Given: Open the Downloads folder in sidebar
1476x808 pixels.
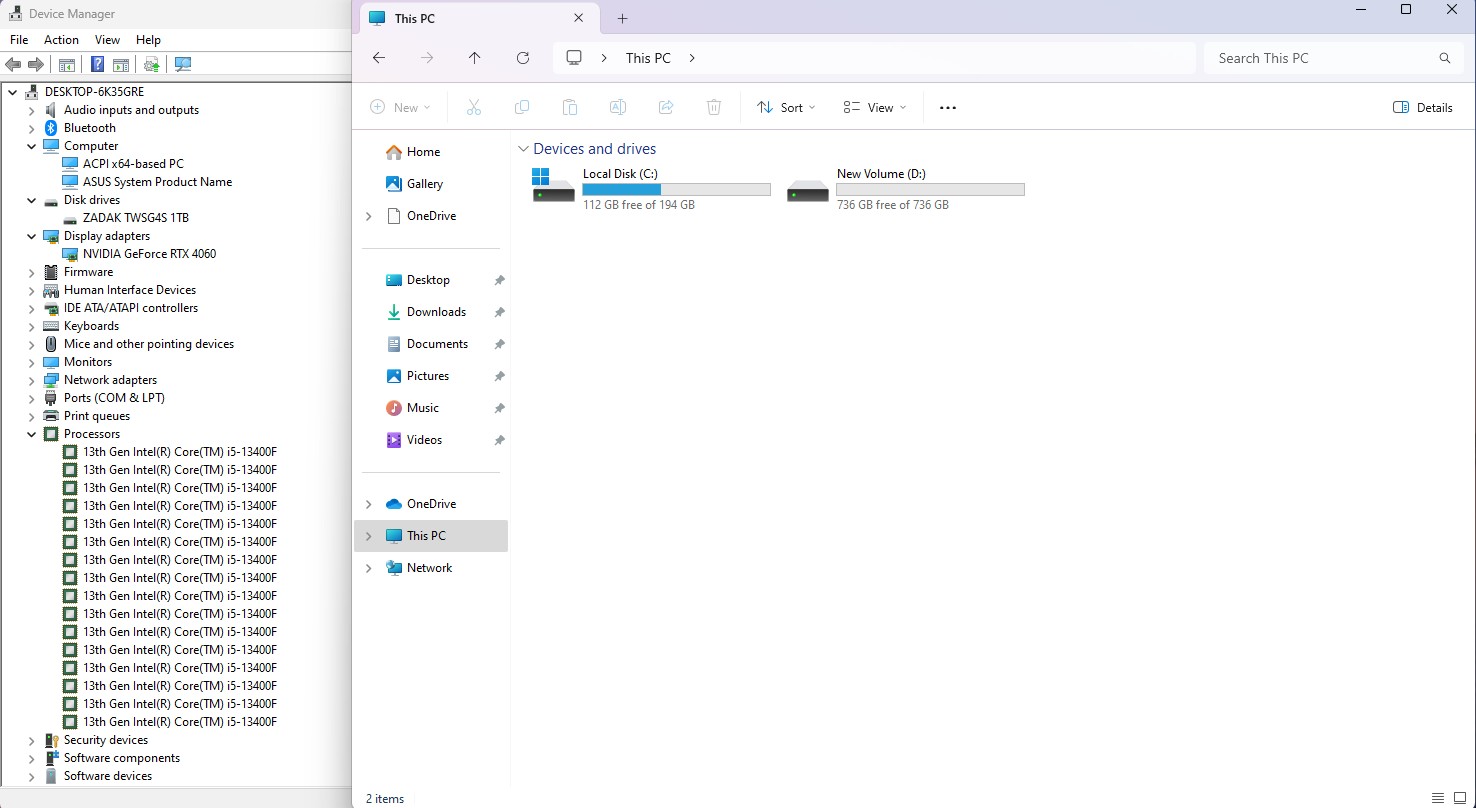Looking at the screenshot, I should tap(436, 312).
